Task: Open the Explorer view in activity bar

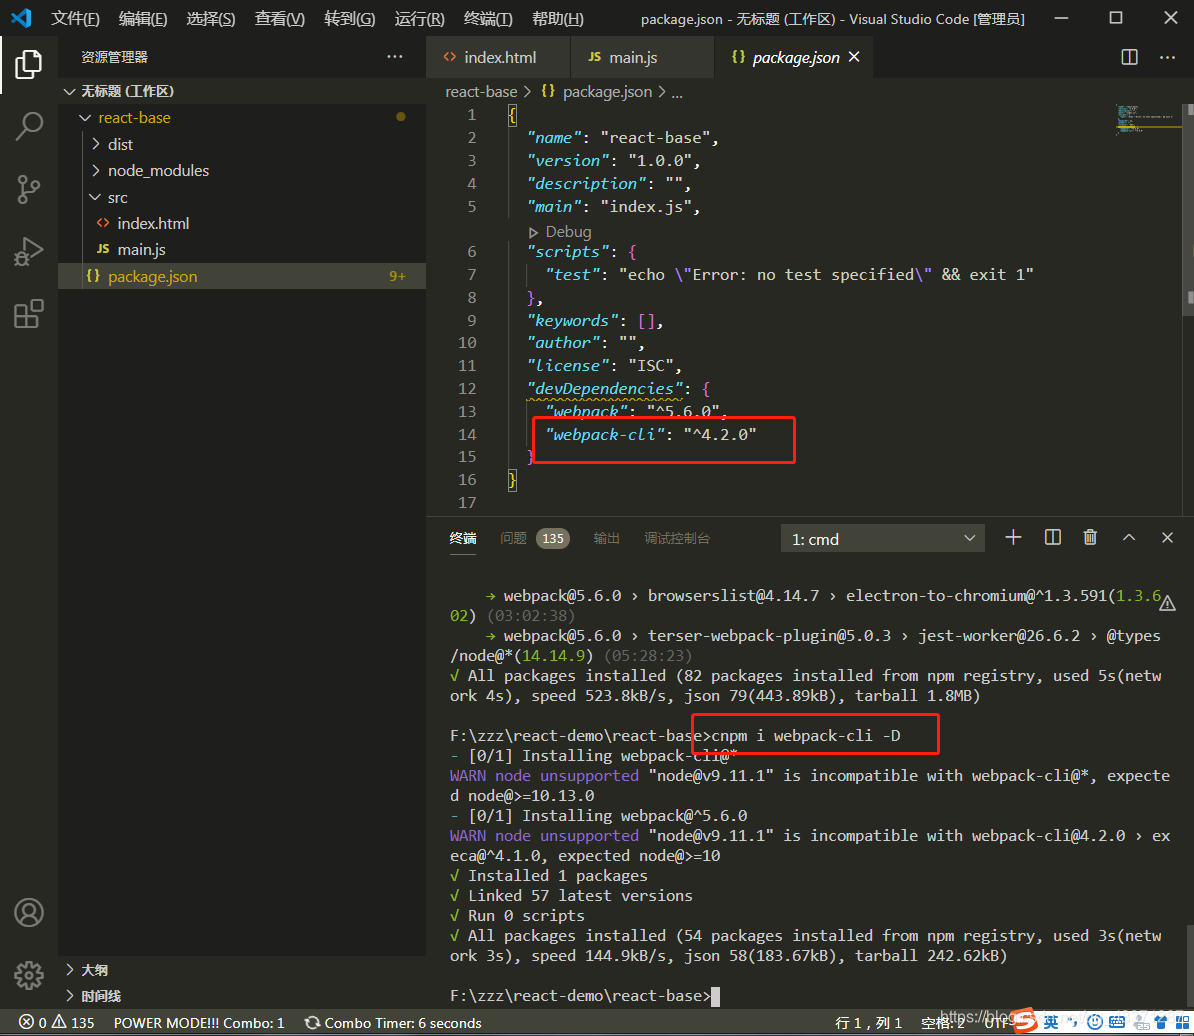Action: click(29, 64)
